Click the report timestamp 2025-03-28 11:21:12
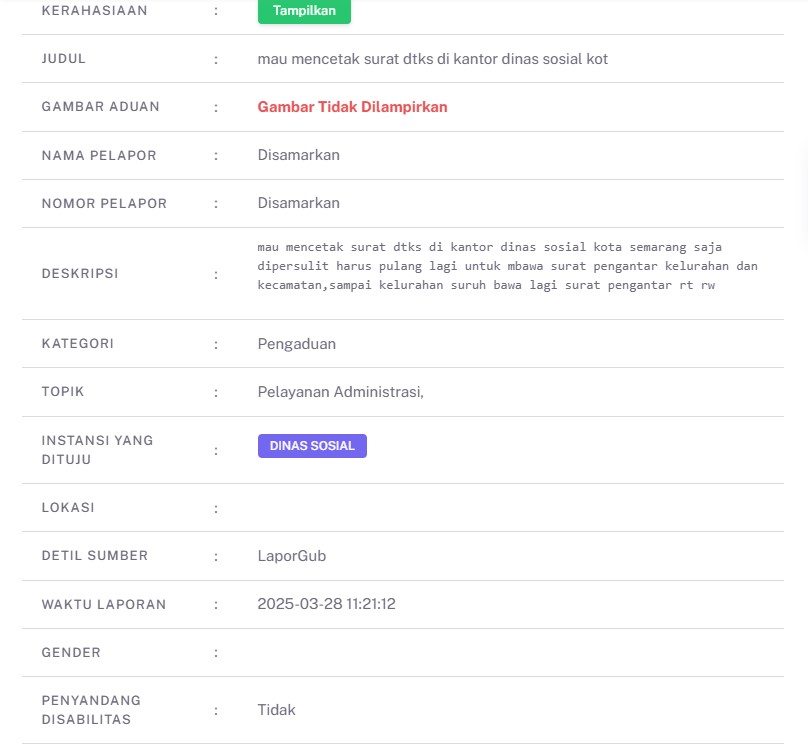 (x=326, y=604)
